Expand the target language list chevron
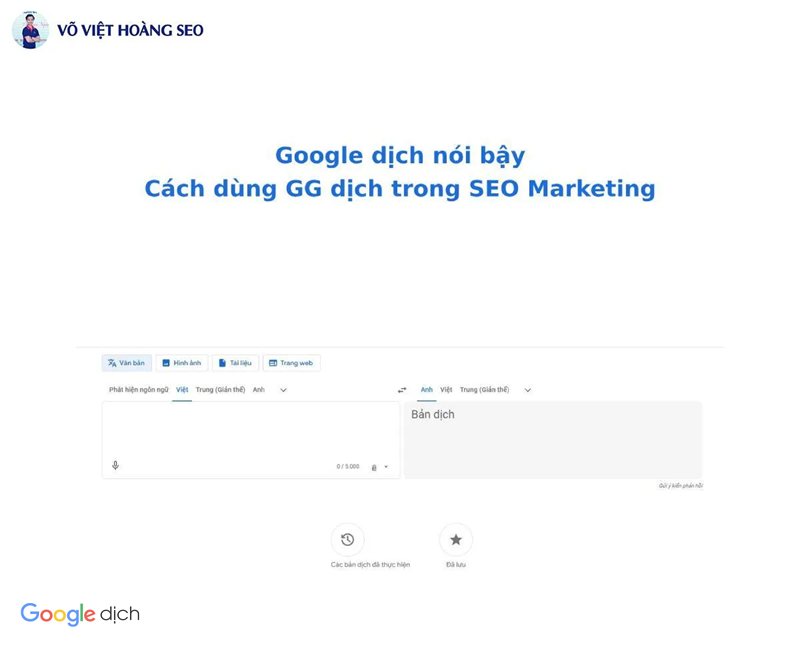Screen dimensions: 800x647 528,390
